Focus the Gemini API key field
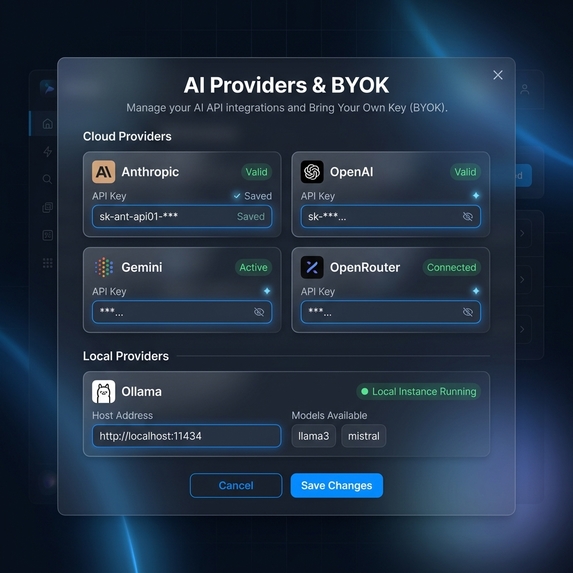This screenshot has width=573, height=573. click(x=182, y=312)
